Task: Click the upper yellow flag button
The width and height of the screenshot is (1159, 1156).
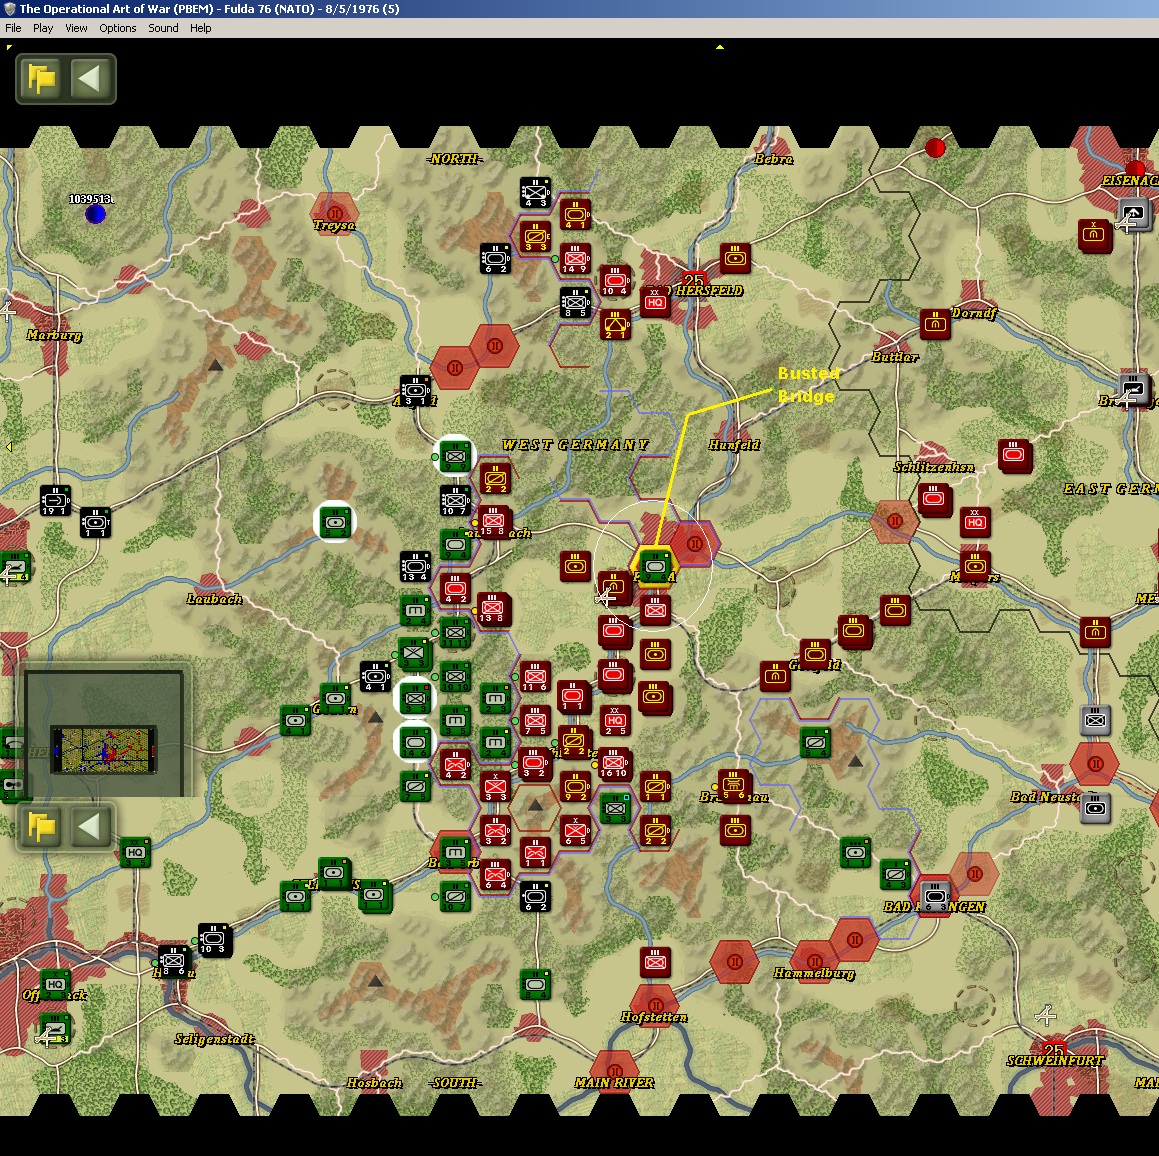Action: click(41, 78)
